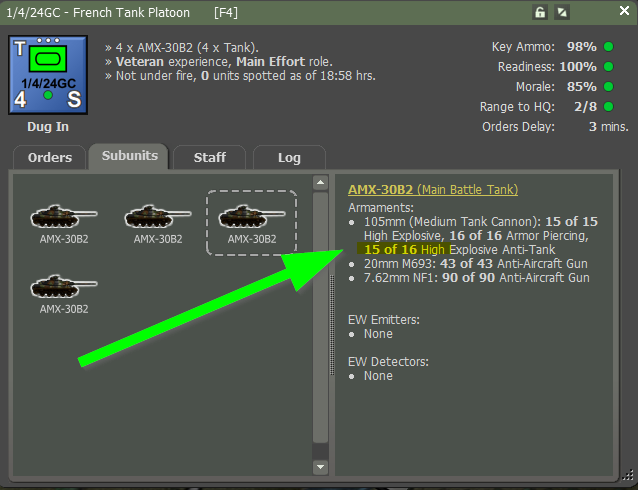The width and height of the screenshot is (638, 490).
Task: Select the second AMX-30B2 tank in top row
Action: click(x=158, y=223)
